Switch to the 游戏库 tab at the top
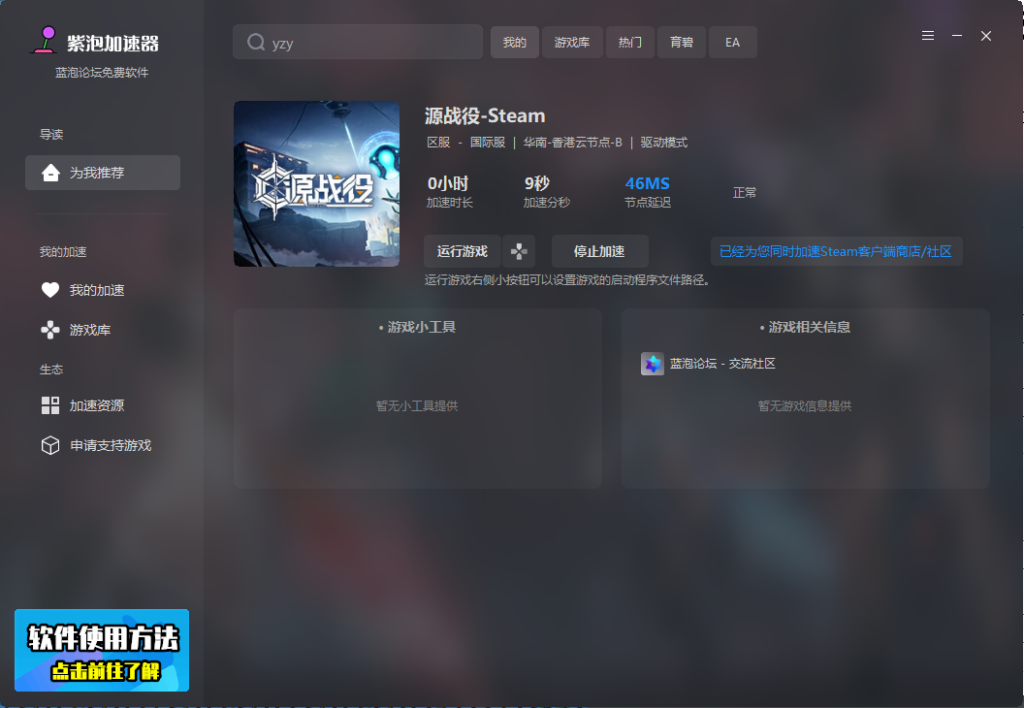The width and height of the screenshot is (1024, 708). [572, 42]
